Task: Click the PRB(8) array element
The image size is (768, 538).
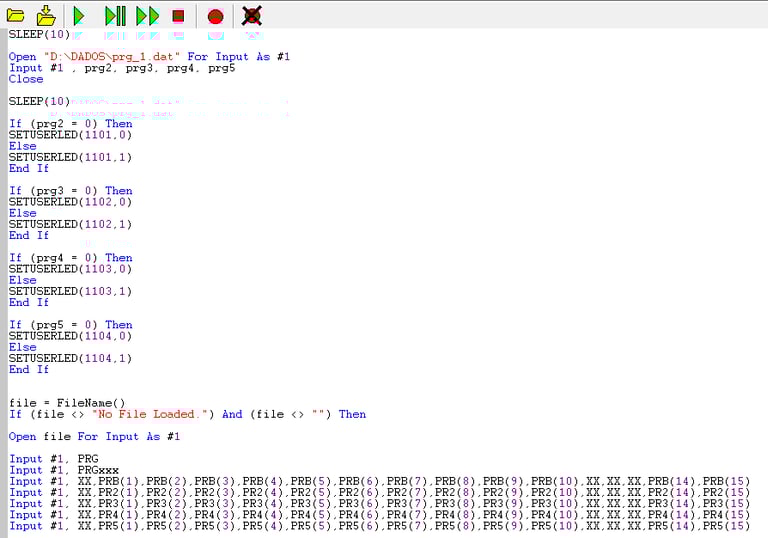Action: [x=456, y=482]
